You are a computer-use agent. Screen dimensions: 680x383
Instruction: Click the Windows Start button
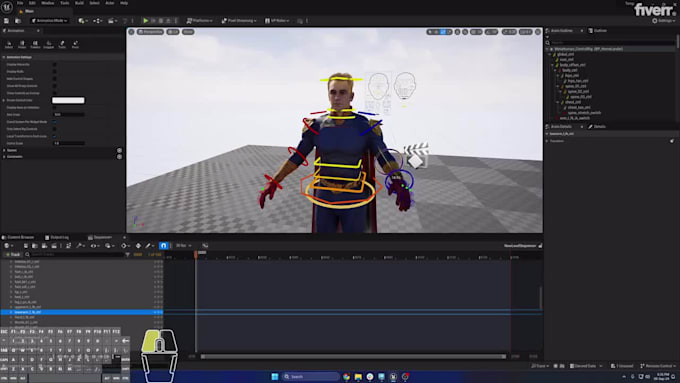275,376
